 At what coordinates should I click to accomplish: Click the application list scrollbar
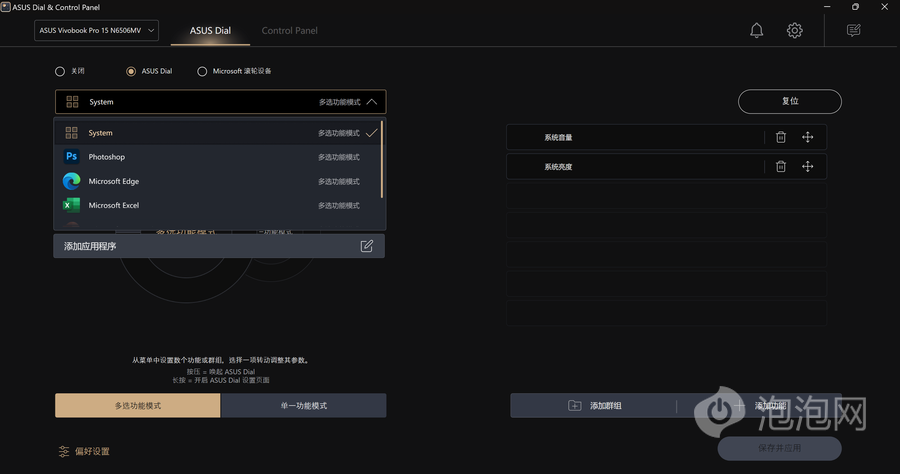(x=382, y=160)
